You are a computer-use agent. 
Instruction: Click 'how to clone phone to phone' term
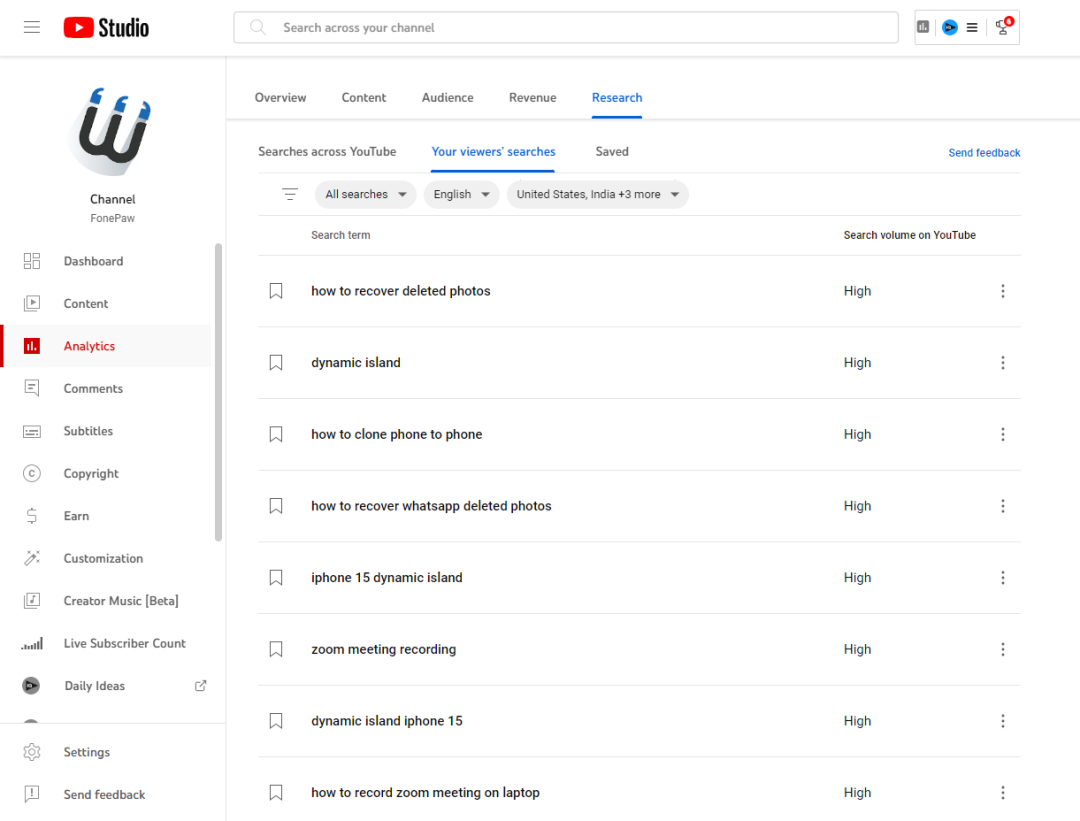click(397, 435)
